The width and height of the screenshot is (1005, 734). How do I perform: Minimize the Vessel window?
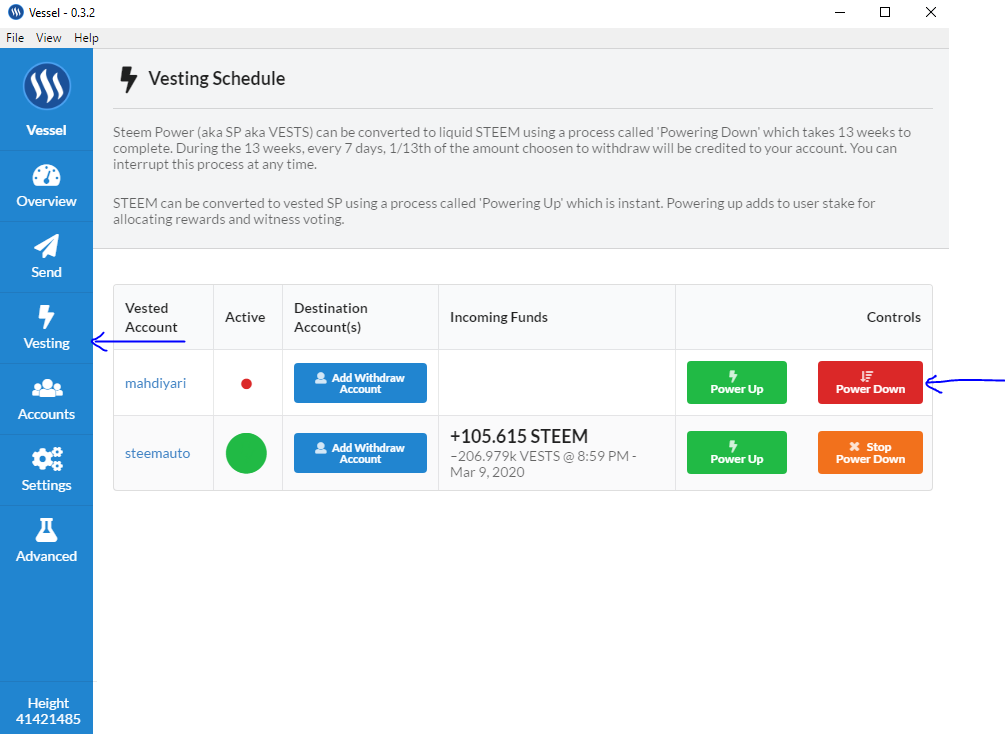pos(840,12)
